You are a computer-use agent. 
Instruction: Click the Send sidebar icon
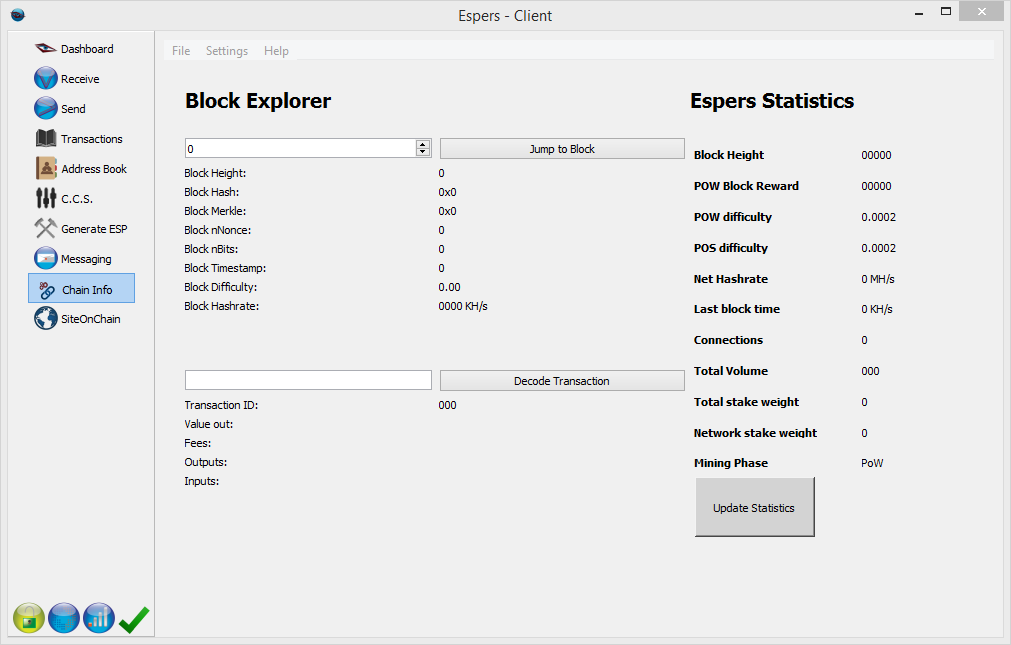[46, 108]
